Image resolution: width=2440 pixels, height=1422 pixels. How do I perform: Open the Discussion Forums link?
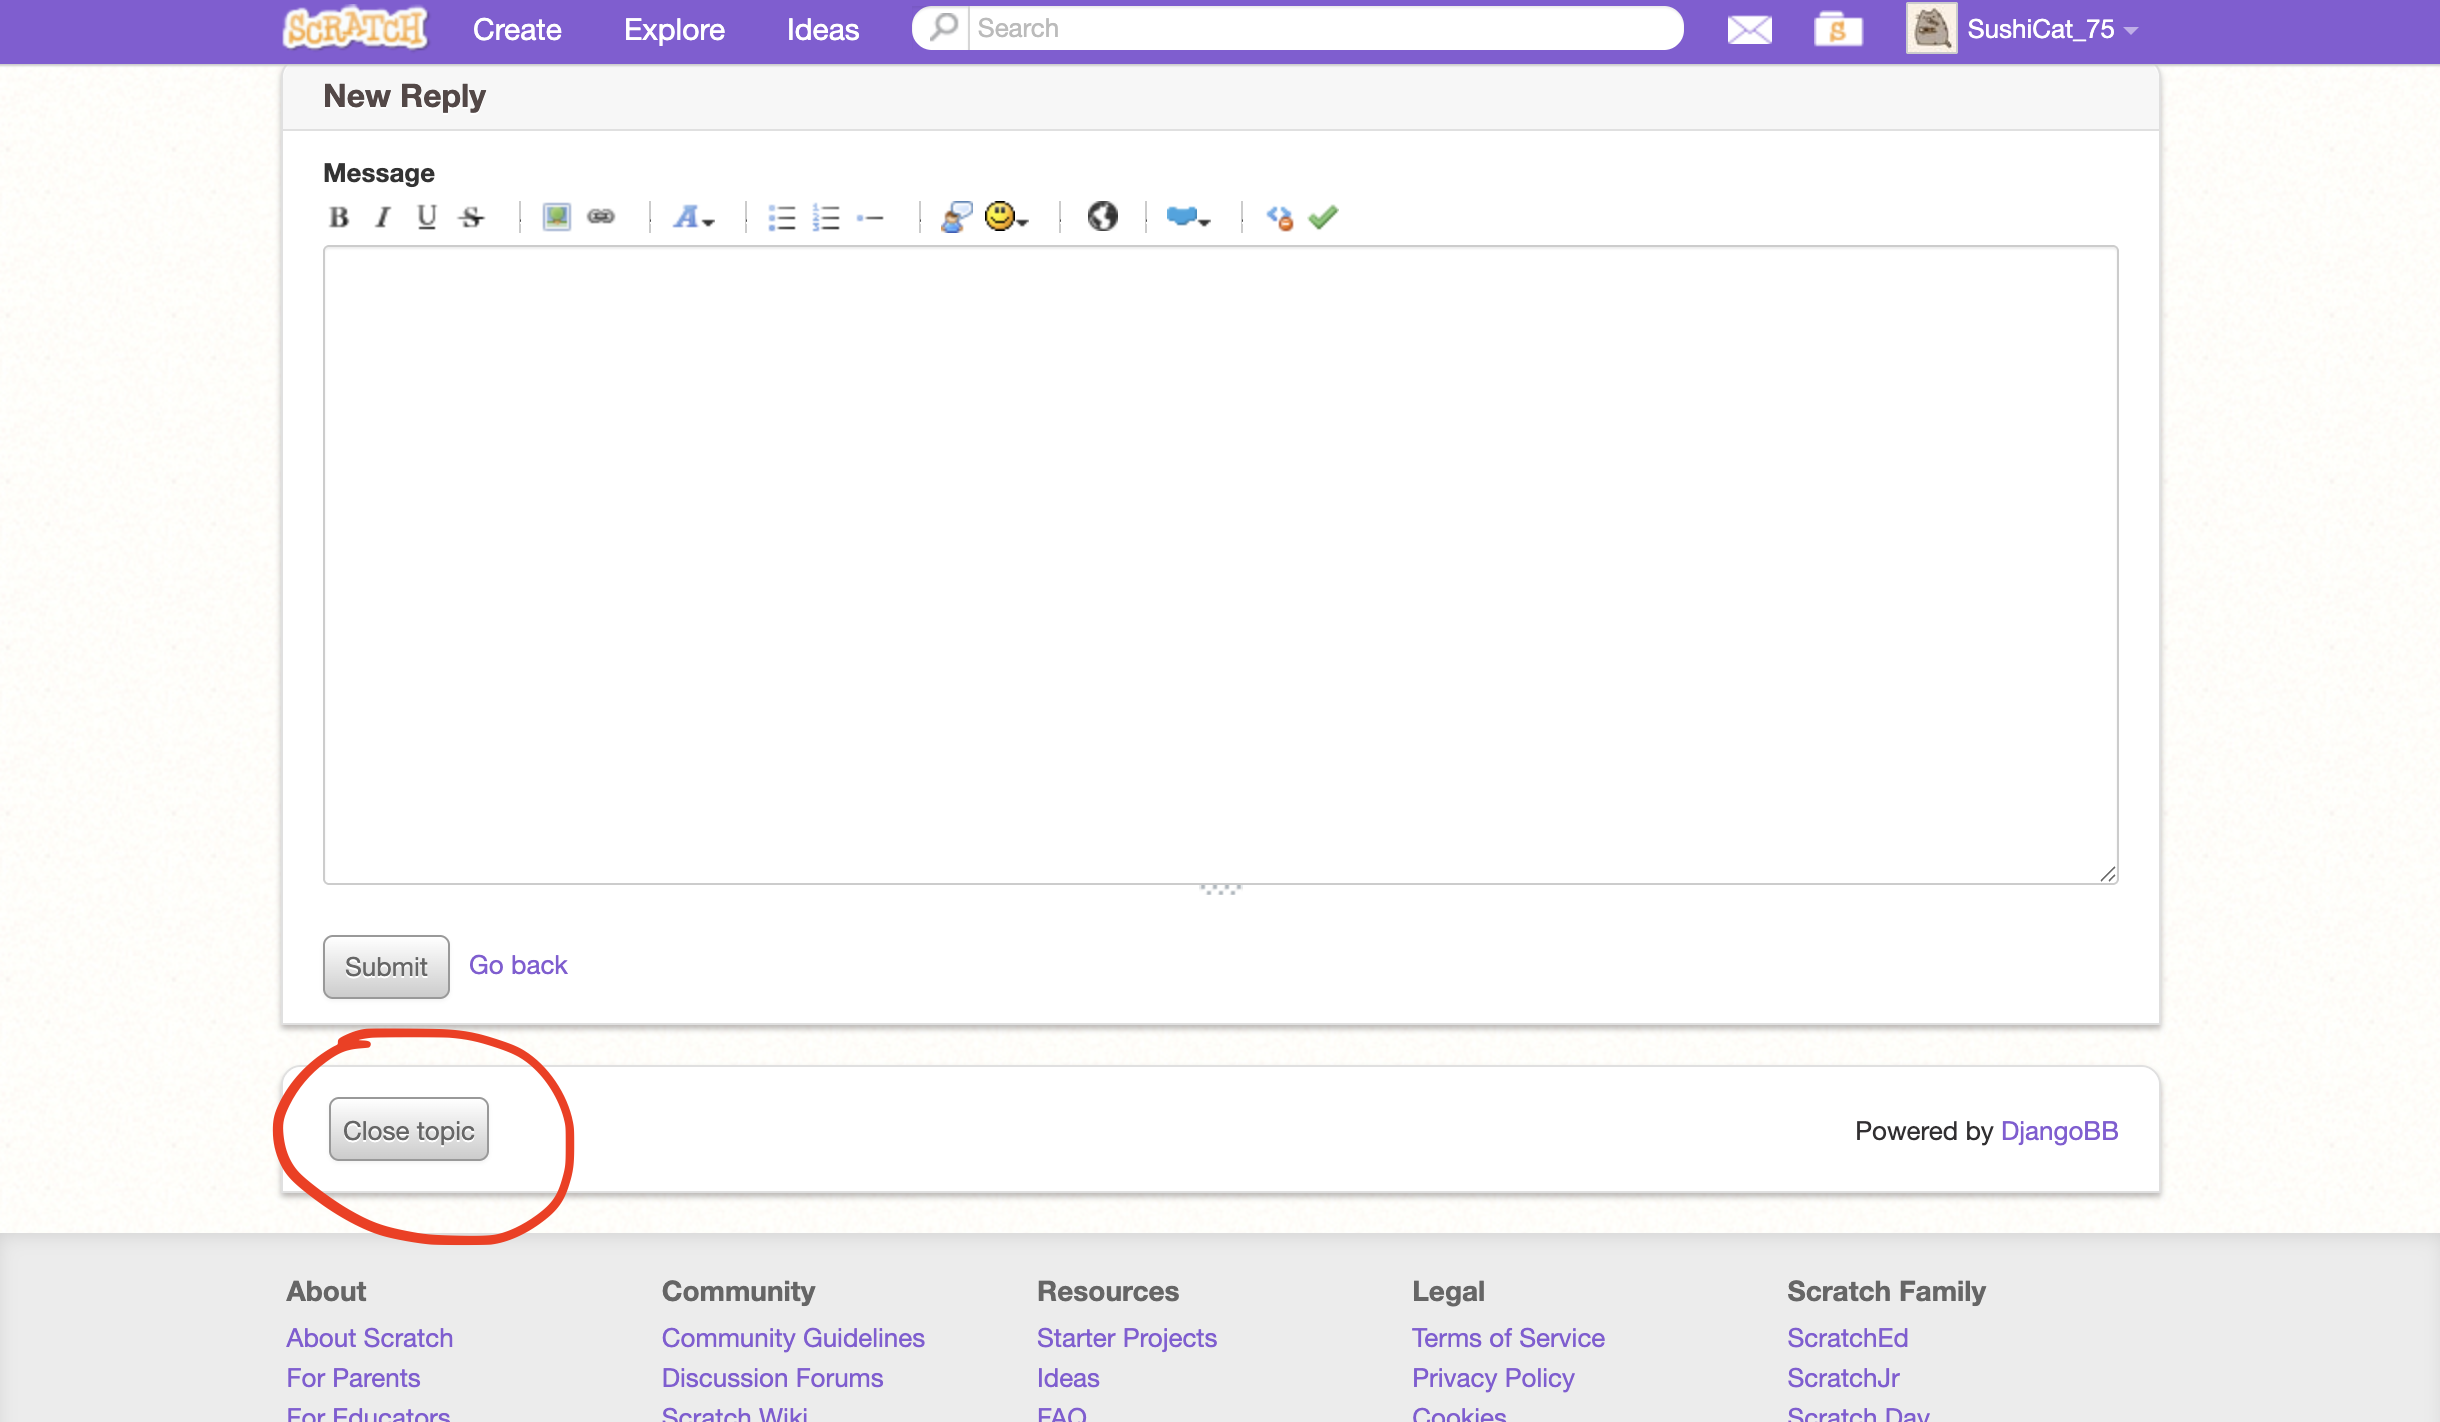coord(772,1378)
